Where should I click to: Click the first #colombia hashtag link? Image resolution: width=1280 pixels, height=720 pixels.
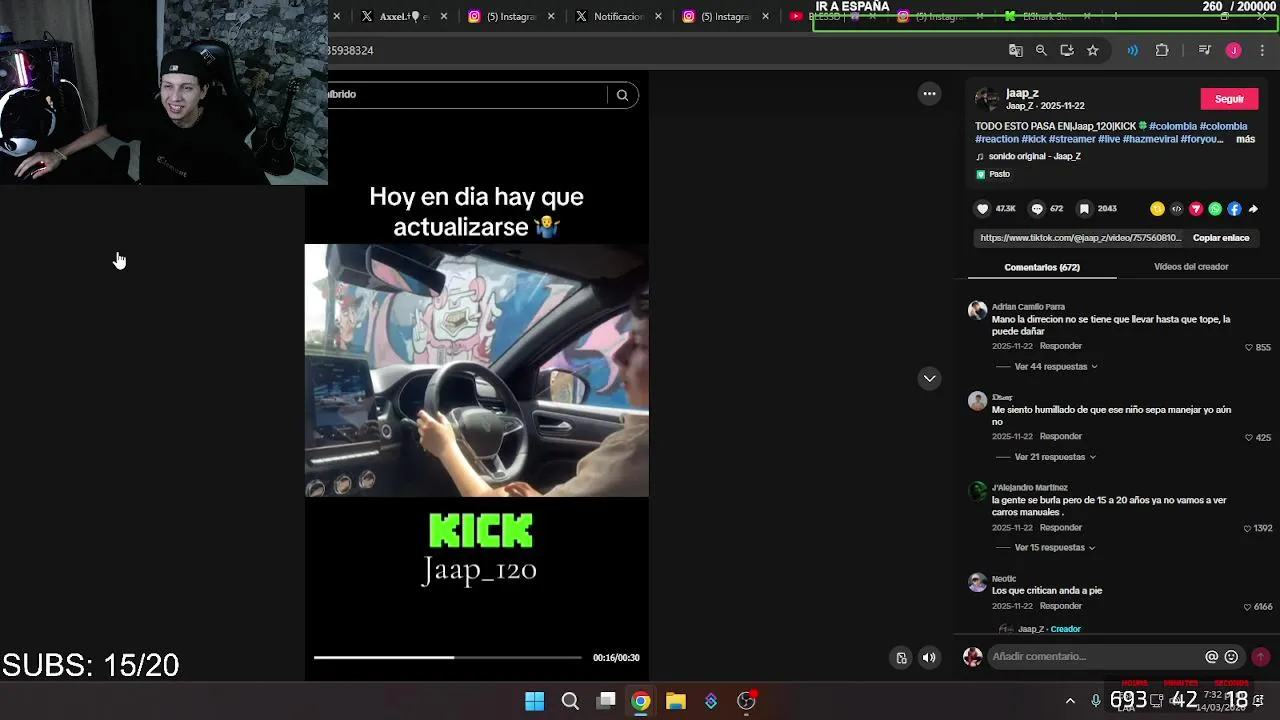[x=1173, y=126]
